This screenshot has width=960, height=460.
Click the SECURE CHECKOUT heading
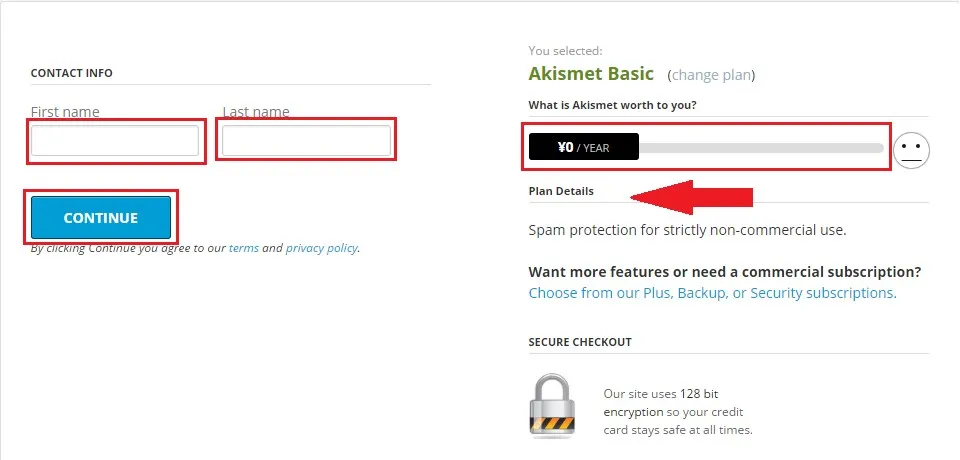coord(580,342)
